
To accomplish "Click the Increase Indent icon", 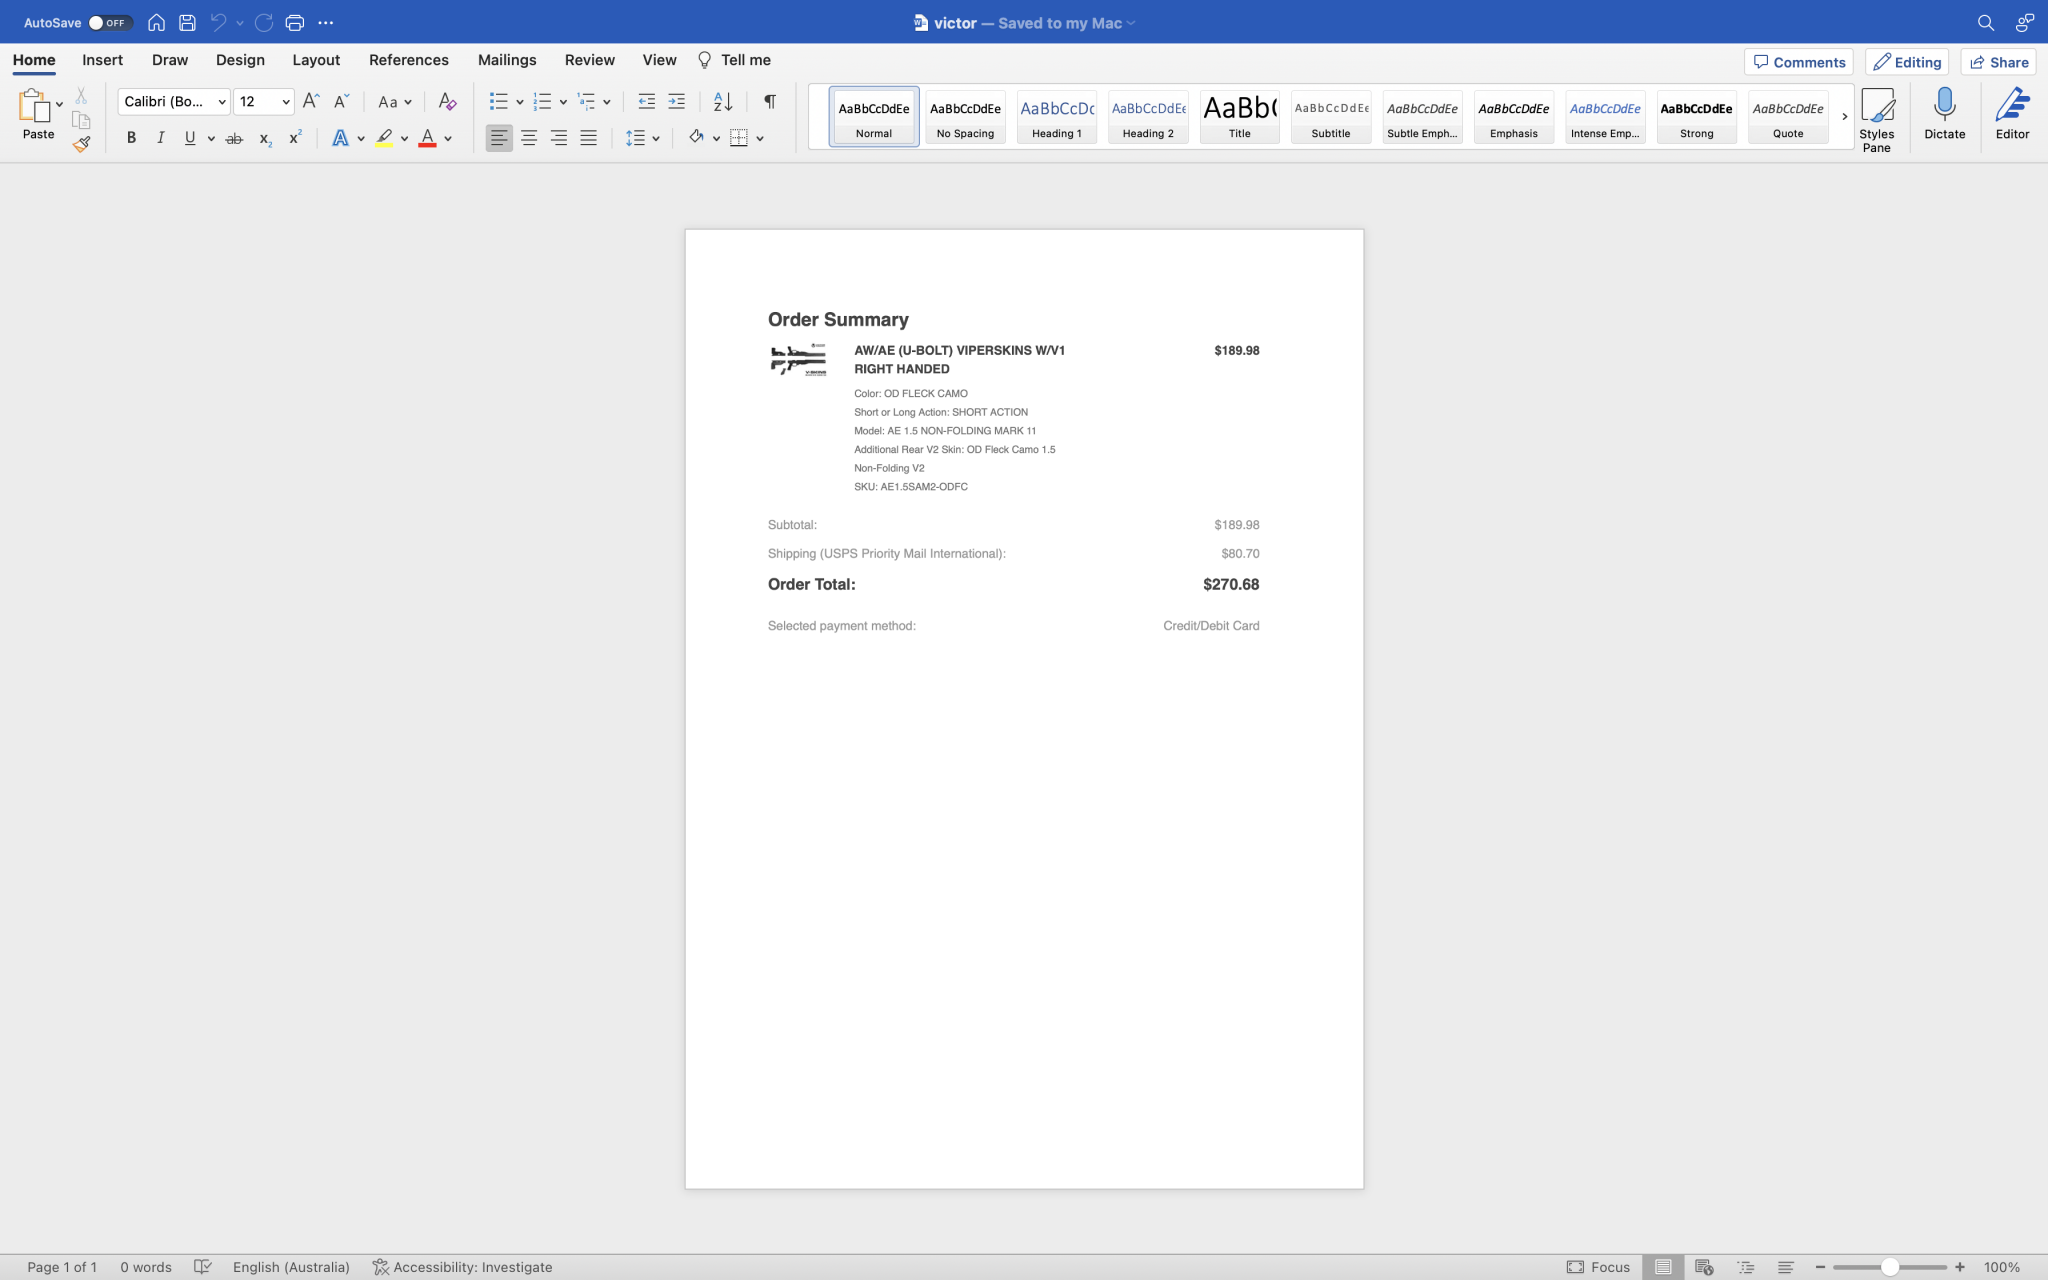I will tap(676, 101).
